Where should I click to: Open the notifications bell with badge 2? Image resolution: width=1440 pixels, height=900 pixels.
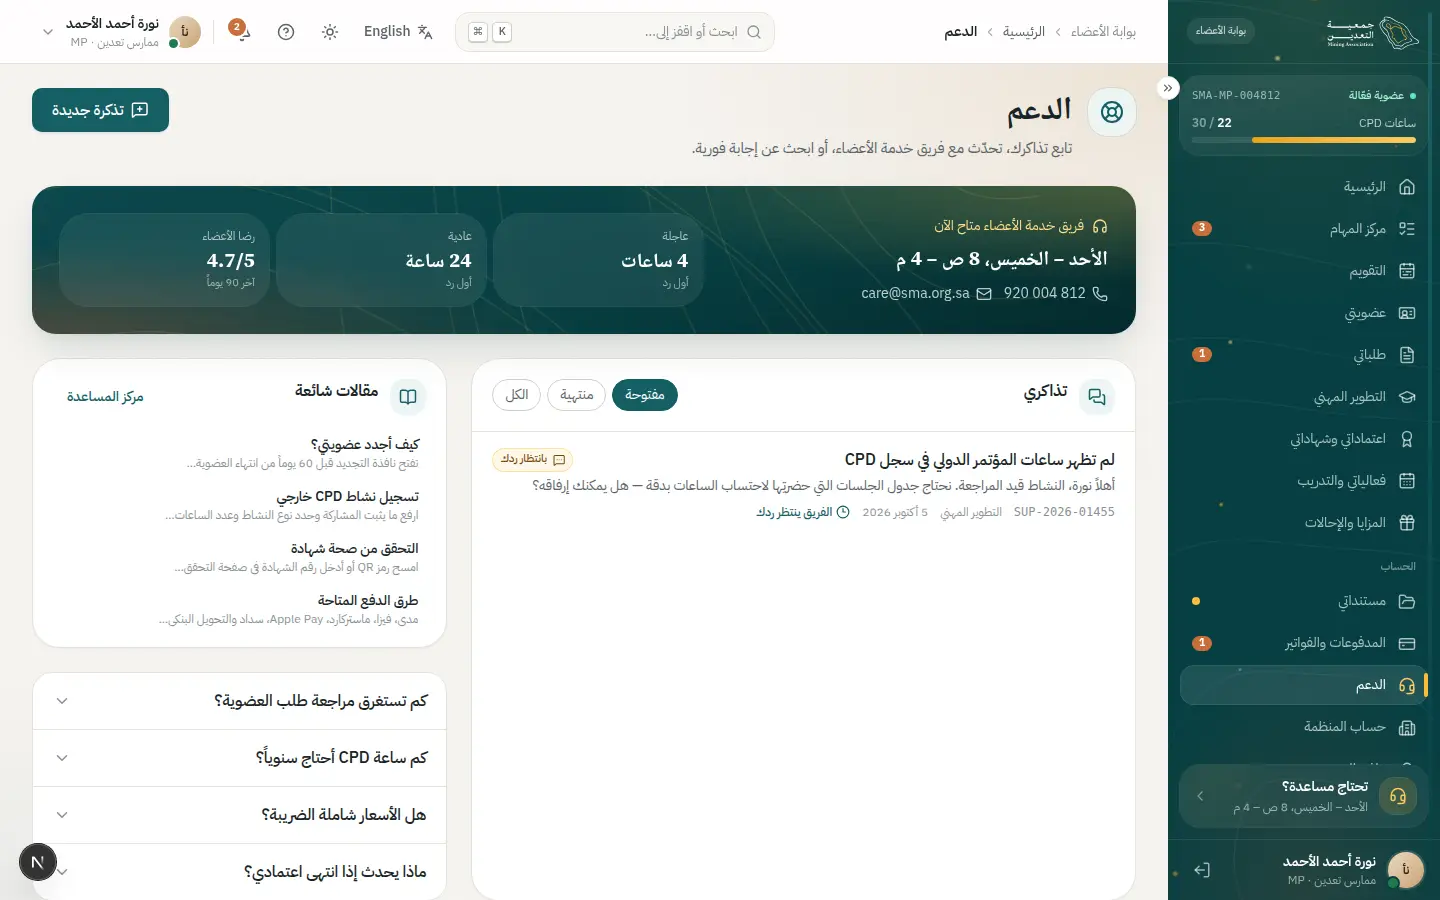[x=240, y=31]
